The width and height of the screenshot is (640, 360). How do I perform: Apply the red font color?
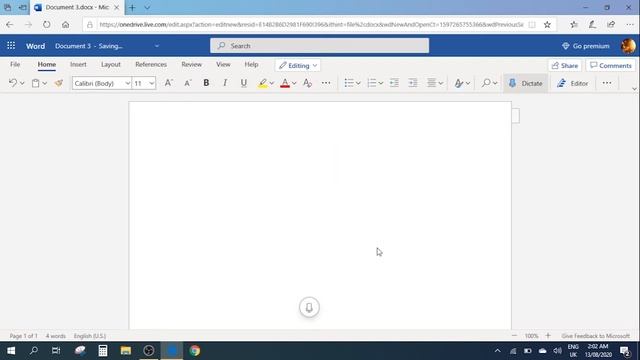tap(285, 83)
